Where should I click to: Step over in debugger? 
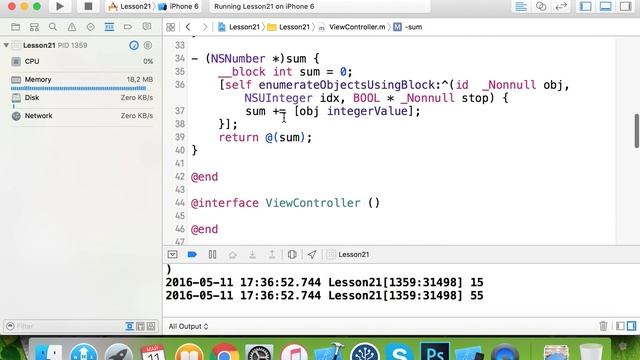232,254
